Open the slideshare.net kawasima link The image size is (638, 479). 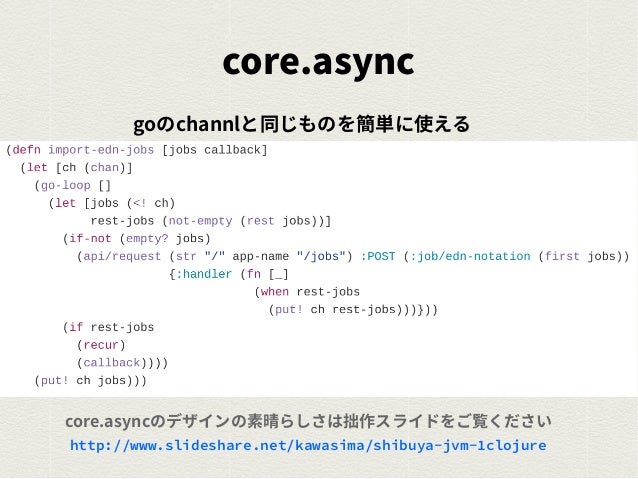308,445
